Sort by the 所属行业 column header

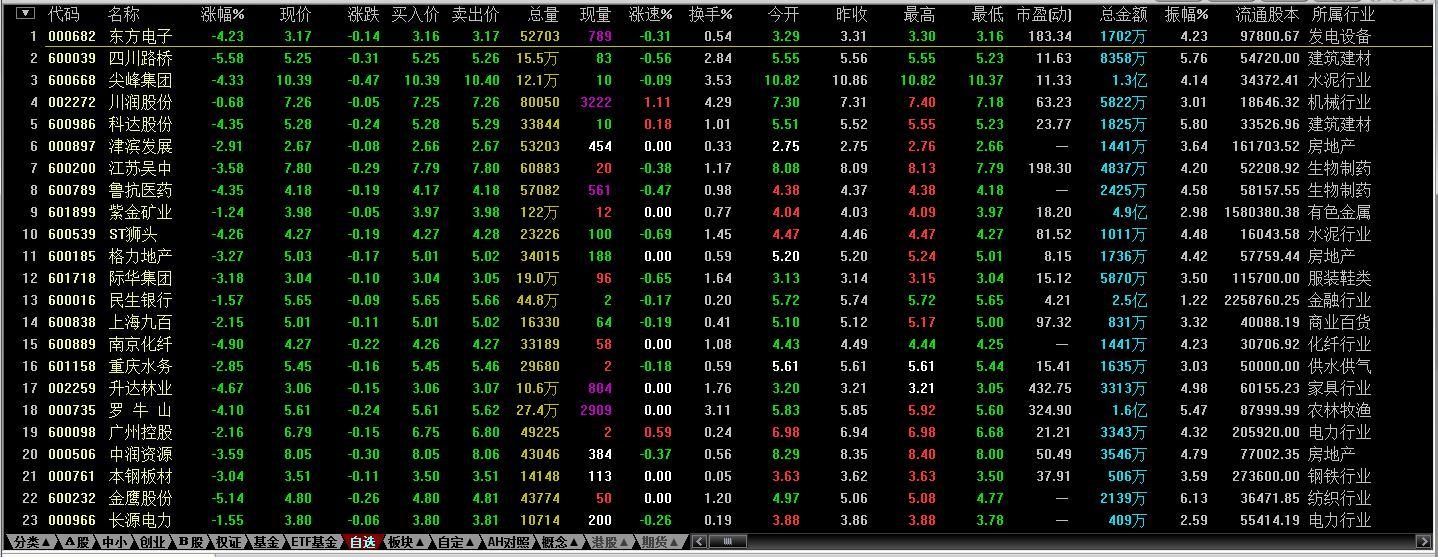1343,14
